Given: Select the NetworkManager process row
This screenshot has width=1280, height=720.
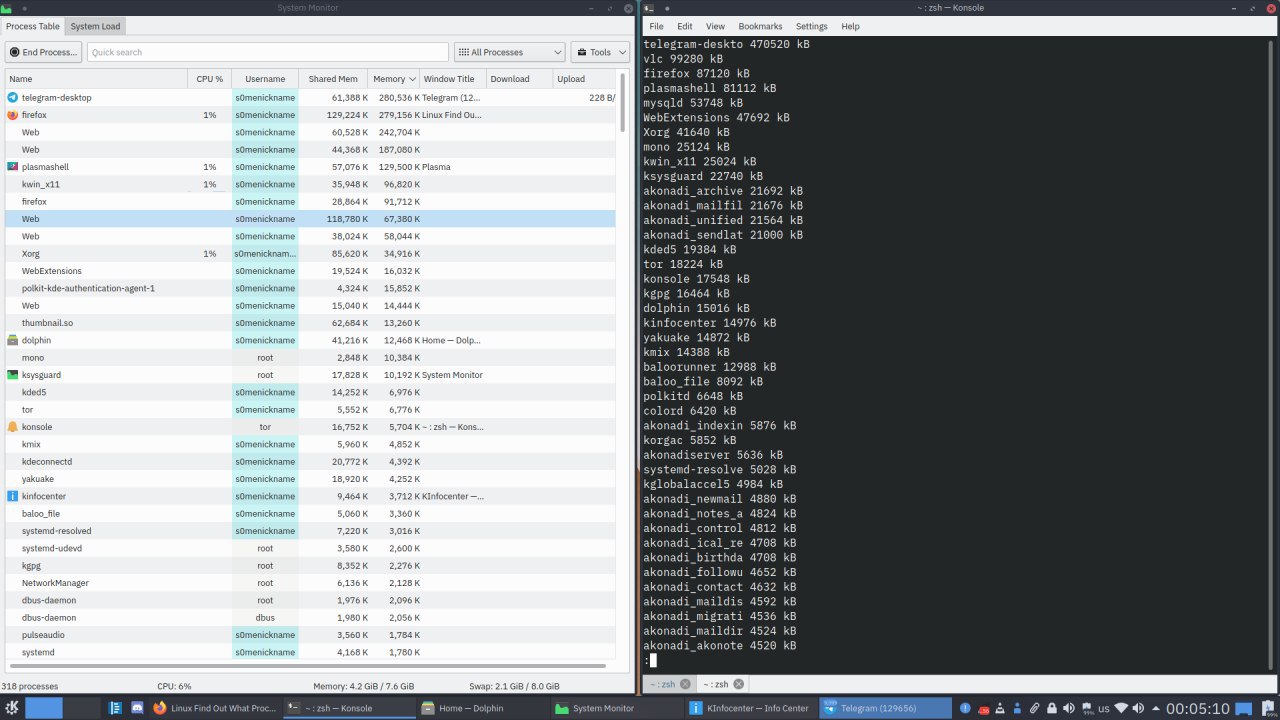Looking at the screenshot, I should pyautogui.click(x=310, y=583).
